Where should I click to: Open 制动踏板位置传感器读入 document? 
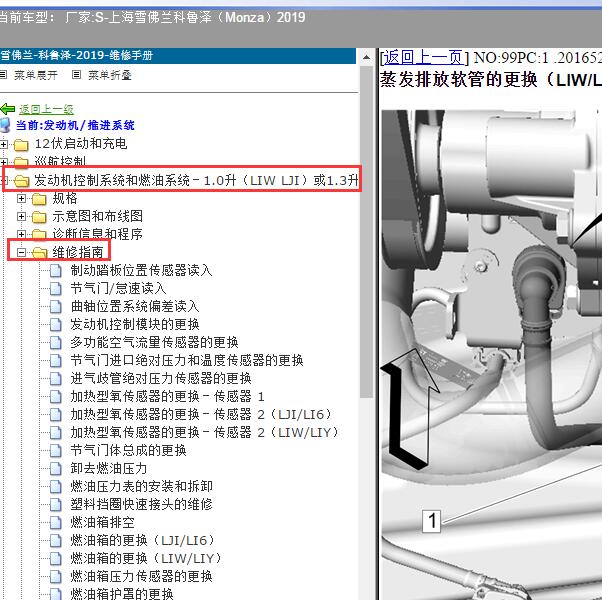tap(141, 270)
